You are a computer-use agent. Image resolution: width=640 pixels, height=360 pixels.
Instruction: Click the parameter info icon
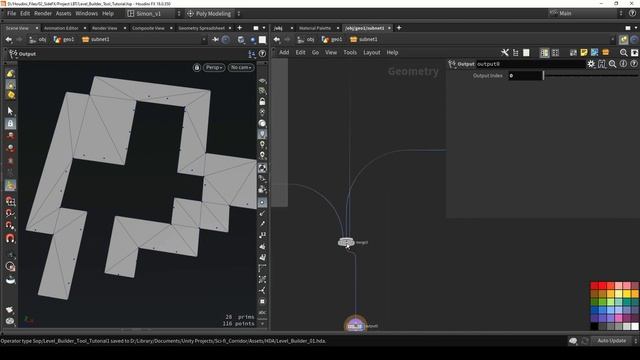click(623, 64)
